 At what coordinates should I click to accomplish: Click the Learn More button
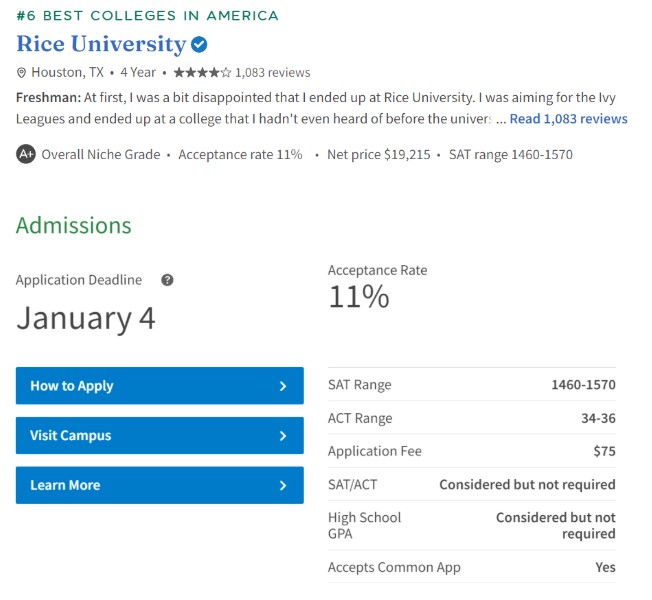coord(160,485)
